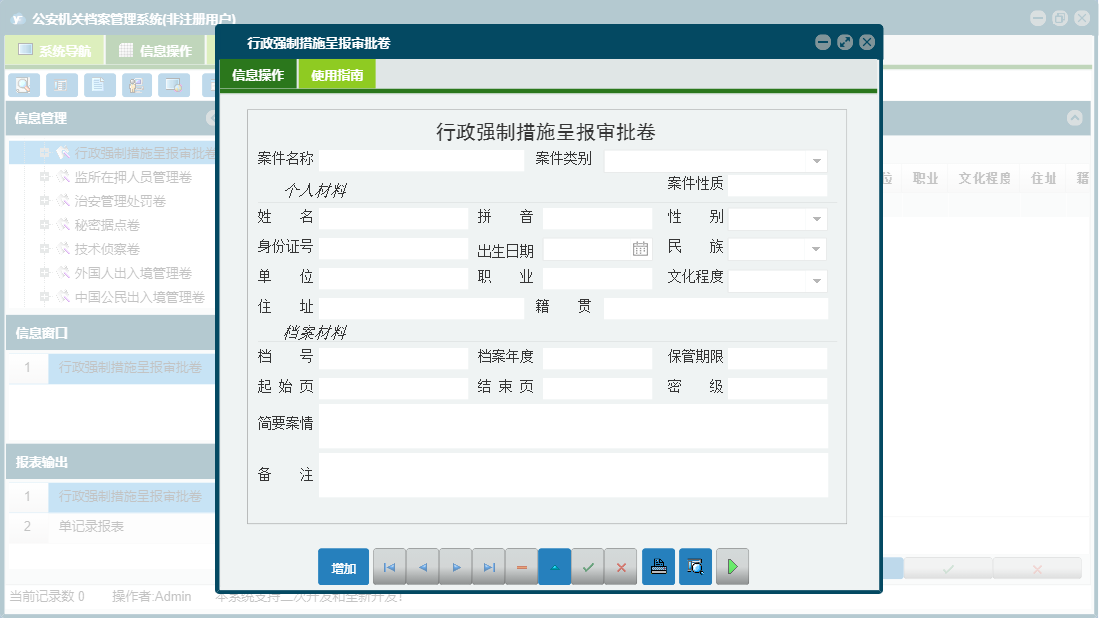Click the monitor settings toolbar icon in main window

174,85
